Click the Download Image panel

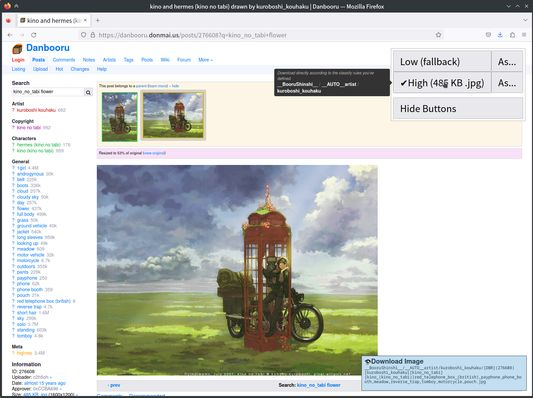[x=444, y=373]
